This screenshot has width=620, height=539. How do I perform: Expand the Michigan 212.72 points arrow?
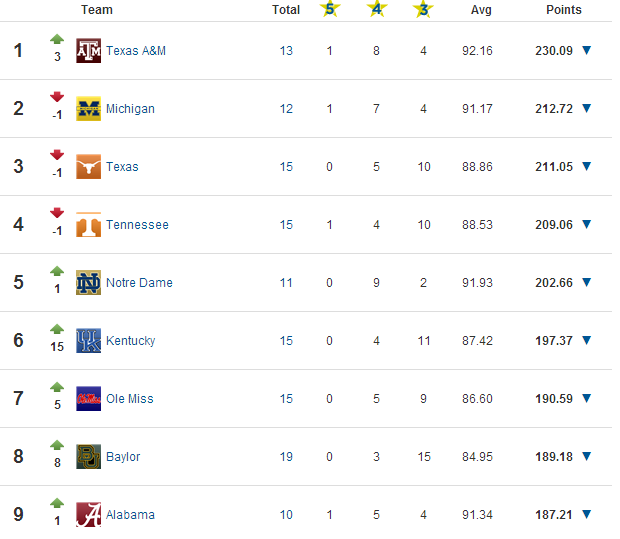(x=587, y=108)
